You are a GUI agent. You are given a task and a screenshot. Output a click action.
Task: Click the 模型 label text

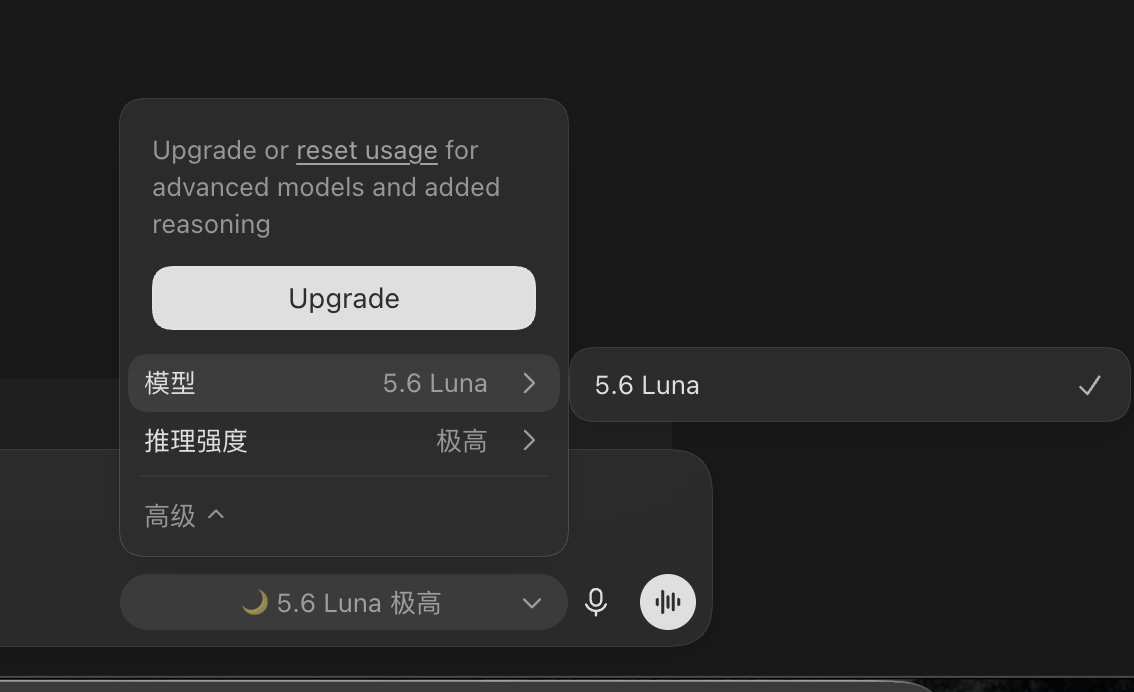170,383
